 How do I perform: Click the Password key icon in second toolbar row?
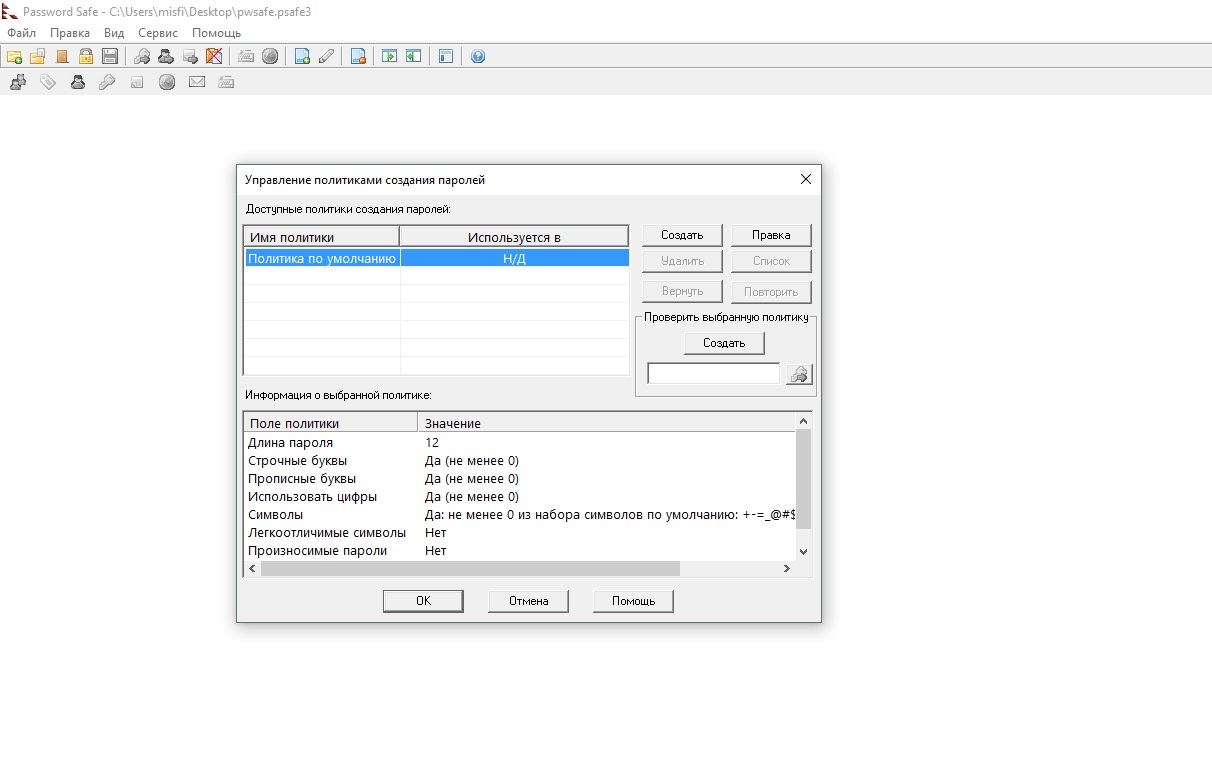click(x=107, y=82)
